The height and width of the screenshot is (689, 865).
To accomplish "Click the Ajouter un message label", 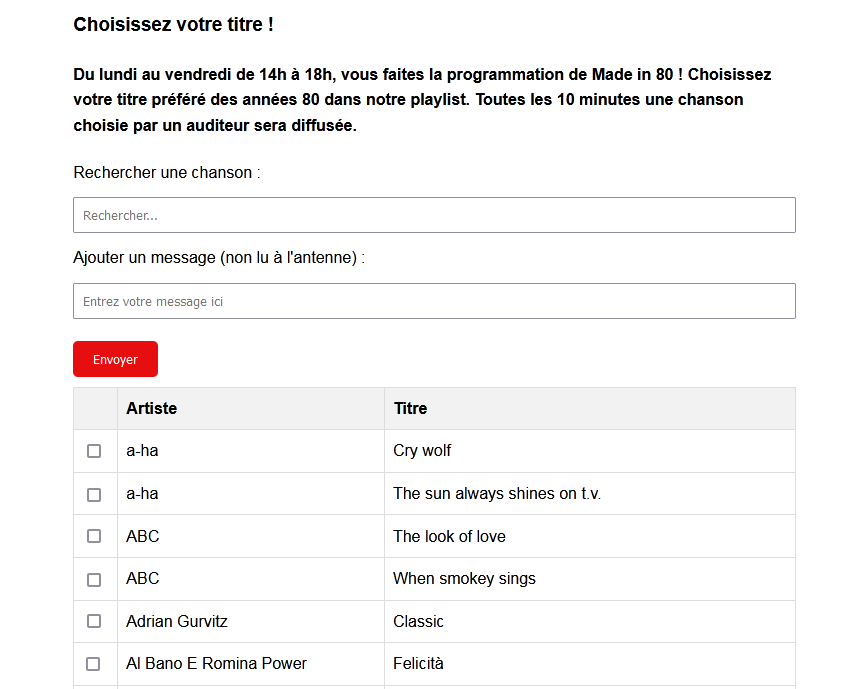I will tap(219, 258).
